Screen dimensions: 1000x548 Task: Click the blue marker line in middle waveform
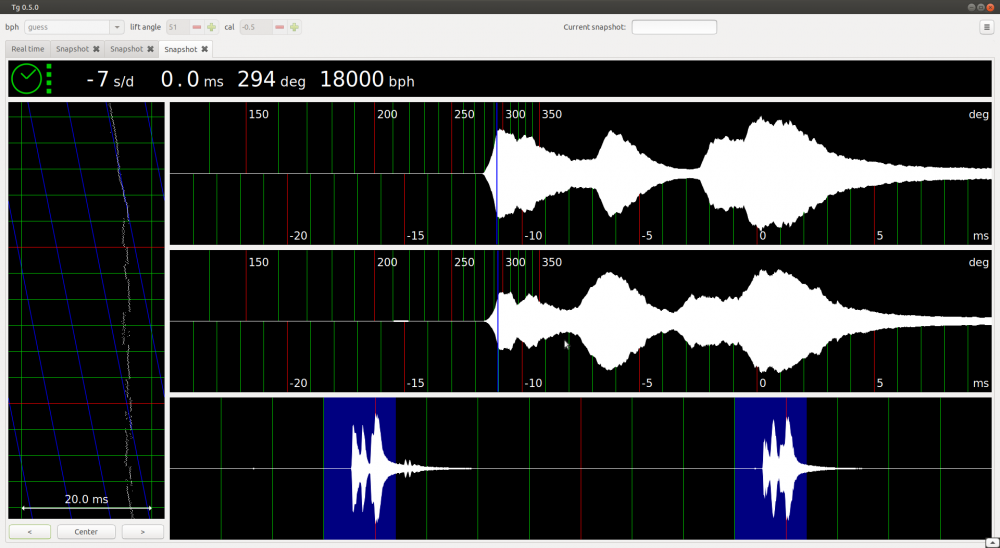tap(497, 321)
